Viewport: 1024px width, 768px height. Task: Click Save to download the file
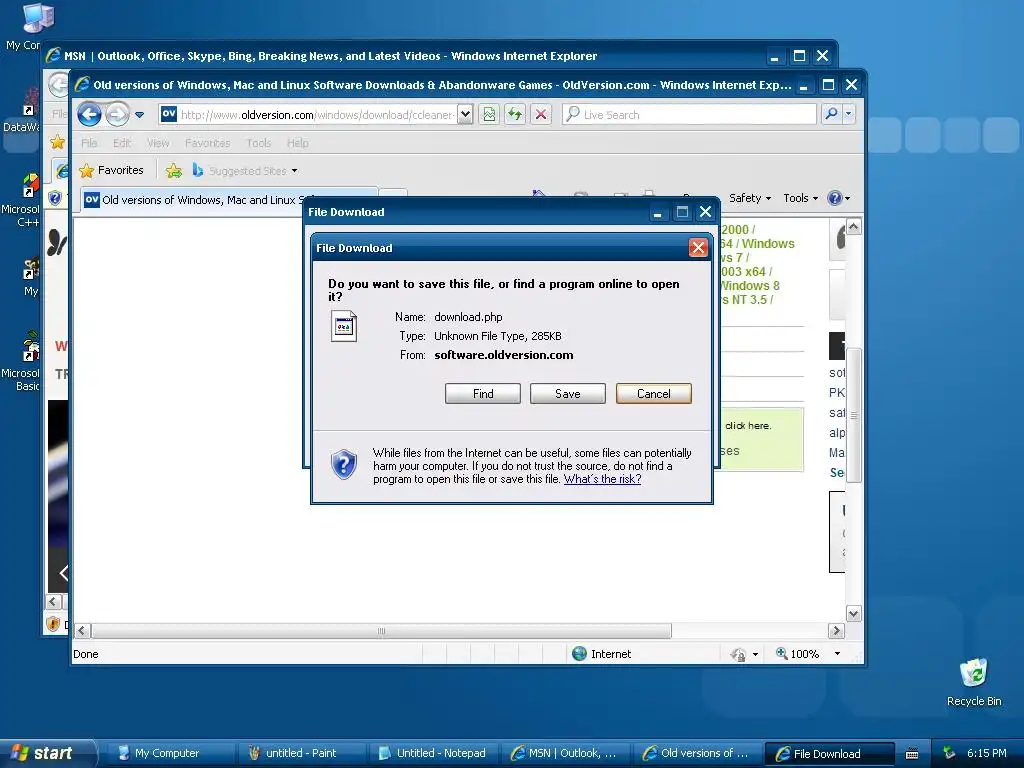568,394
